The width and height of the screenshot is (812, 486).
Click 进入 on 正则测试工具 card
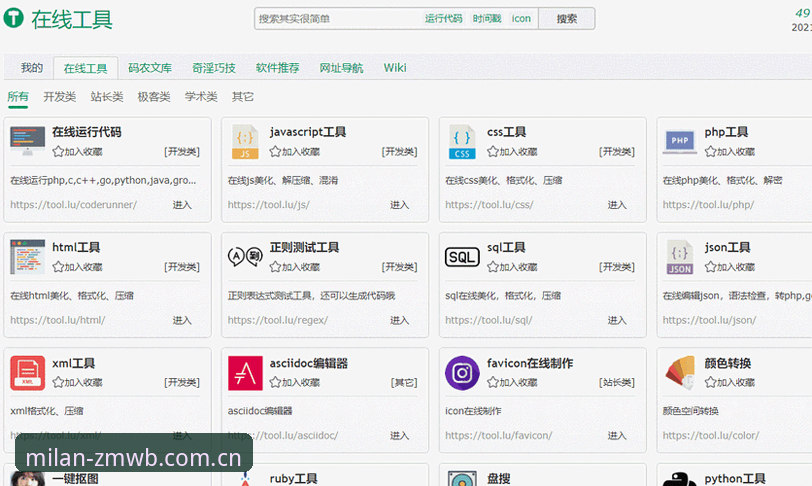pyautogui.click(x=399, y=320)
